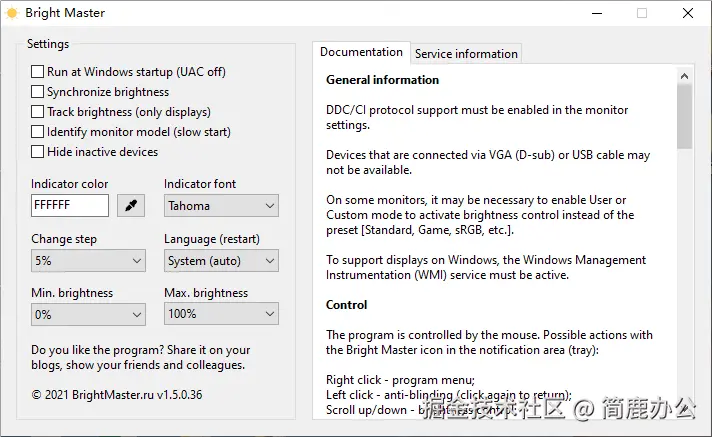Image resolution: width=712 pixels, height=437 pixels.
Task: Expand the Change step dropdown
Action: [x=88, y=261]
